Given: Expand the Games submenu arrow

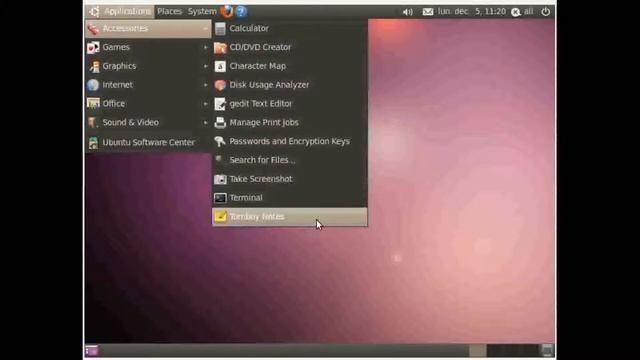Looking at the screenshot, I should pyautogui.click(x=205, y=48).
